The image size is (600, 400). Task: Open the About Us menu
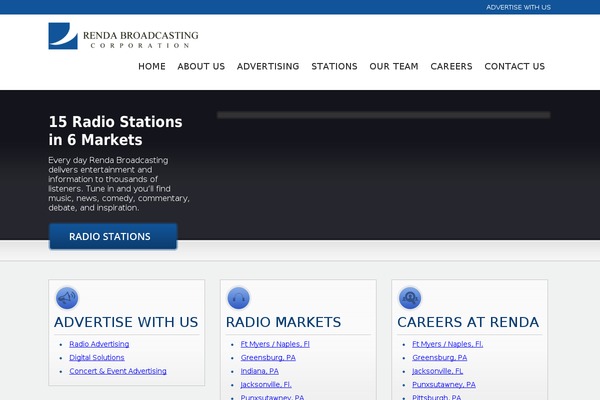tap(201, 66)
